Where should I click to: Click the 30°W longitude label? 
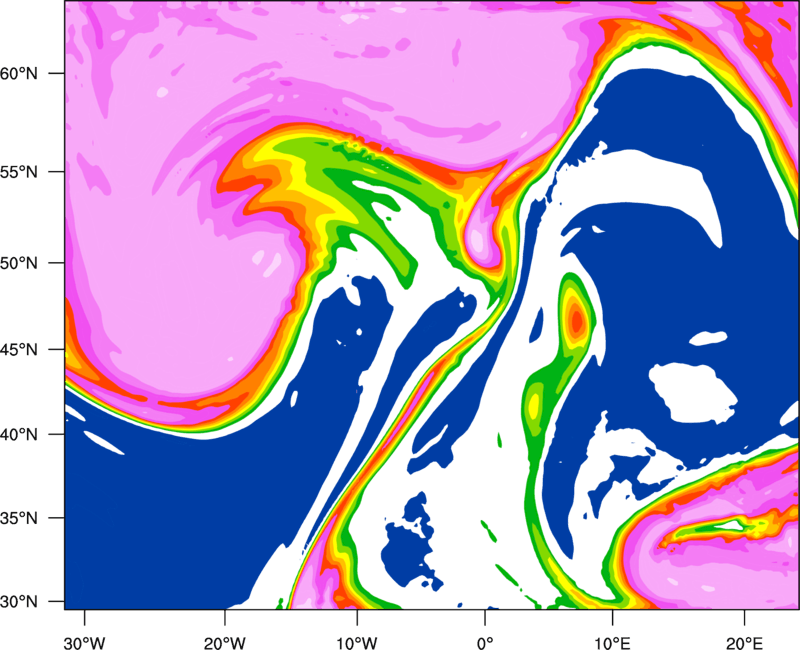point(84,643)
